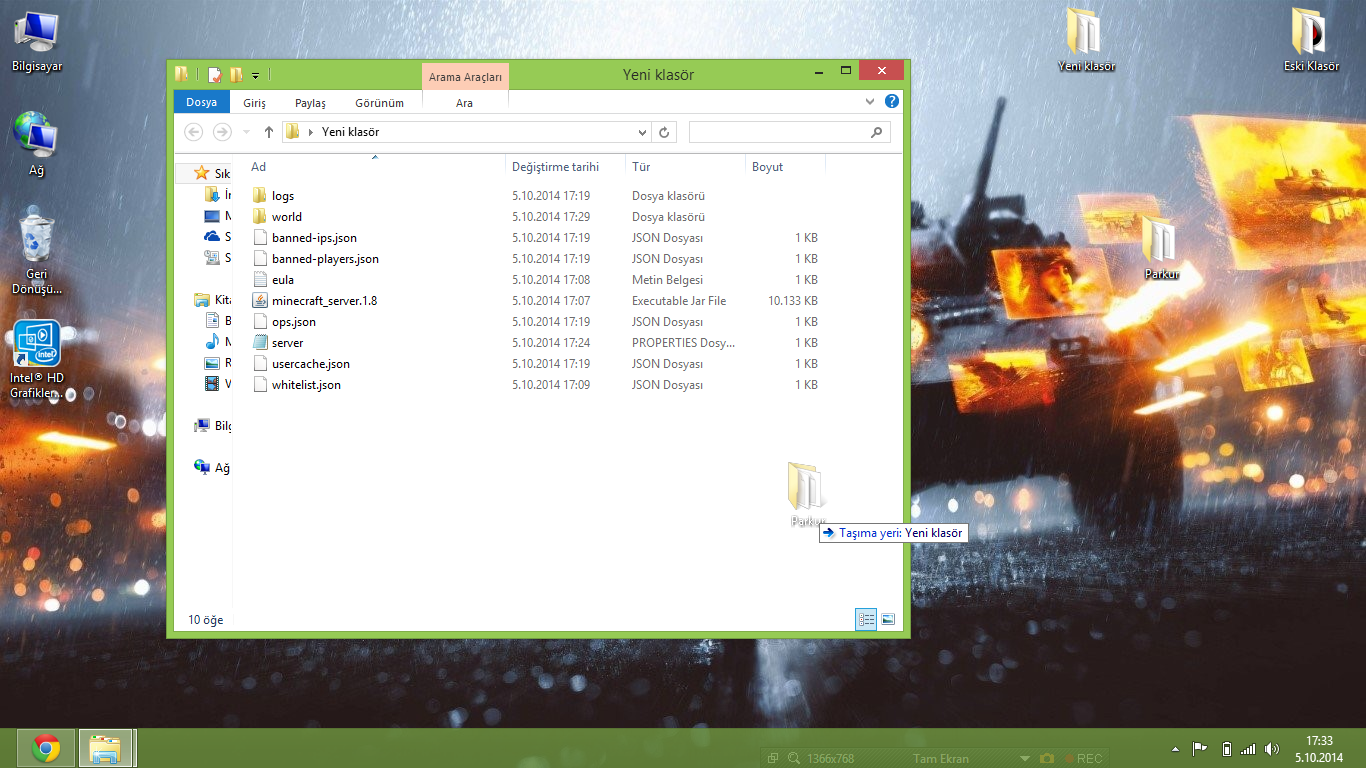Switch to details view button
This screenshot has height=768, width=1366.
pyautogui.click(x=866, y=620)
